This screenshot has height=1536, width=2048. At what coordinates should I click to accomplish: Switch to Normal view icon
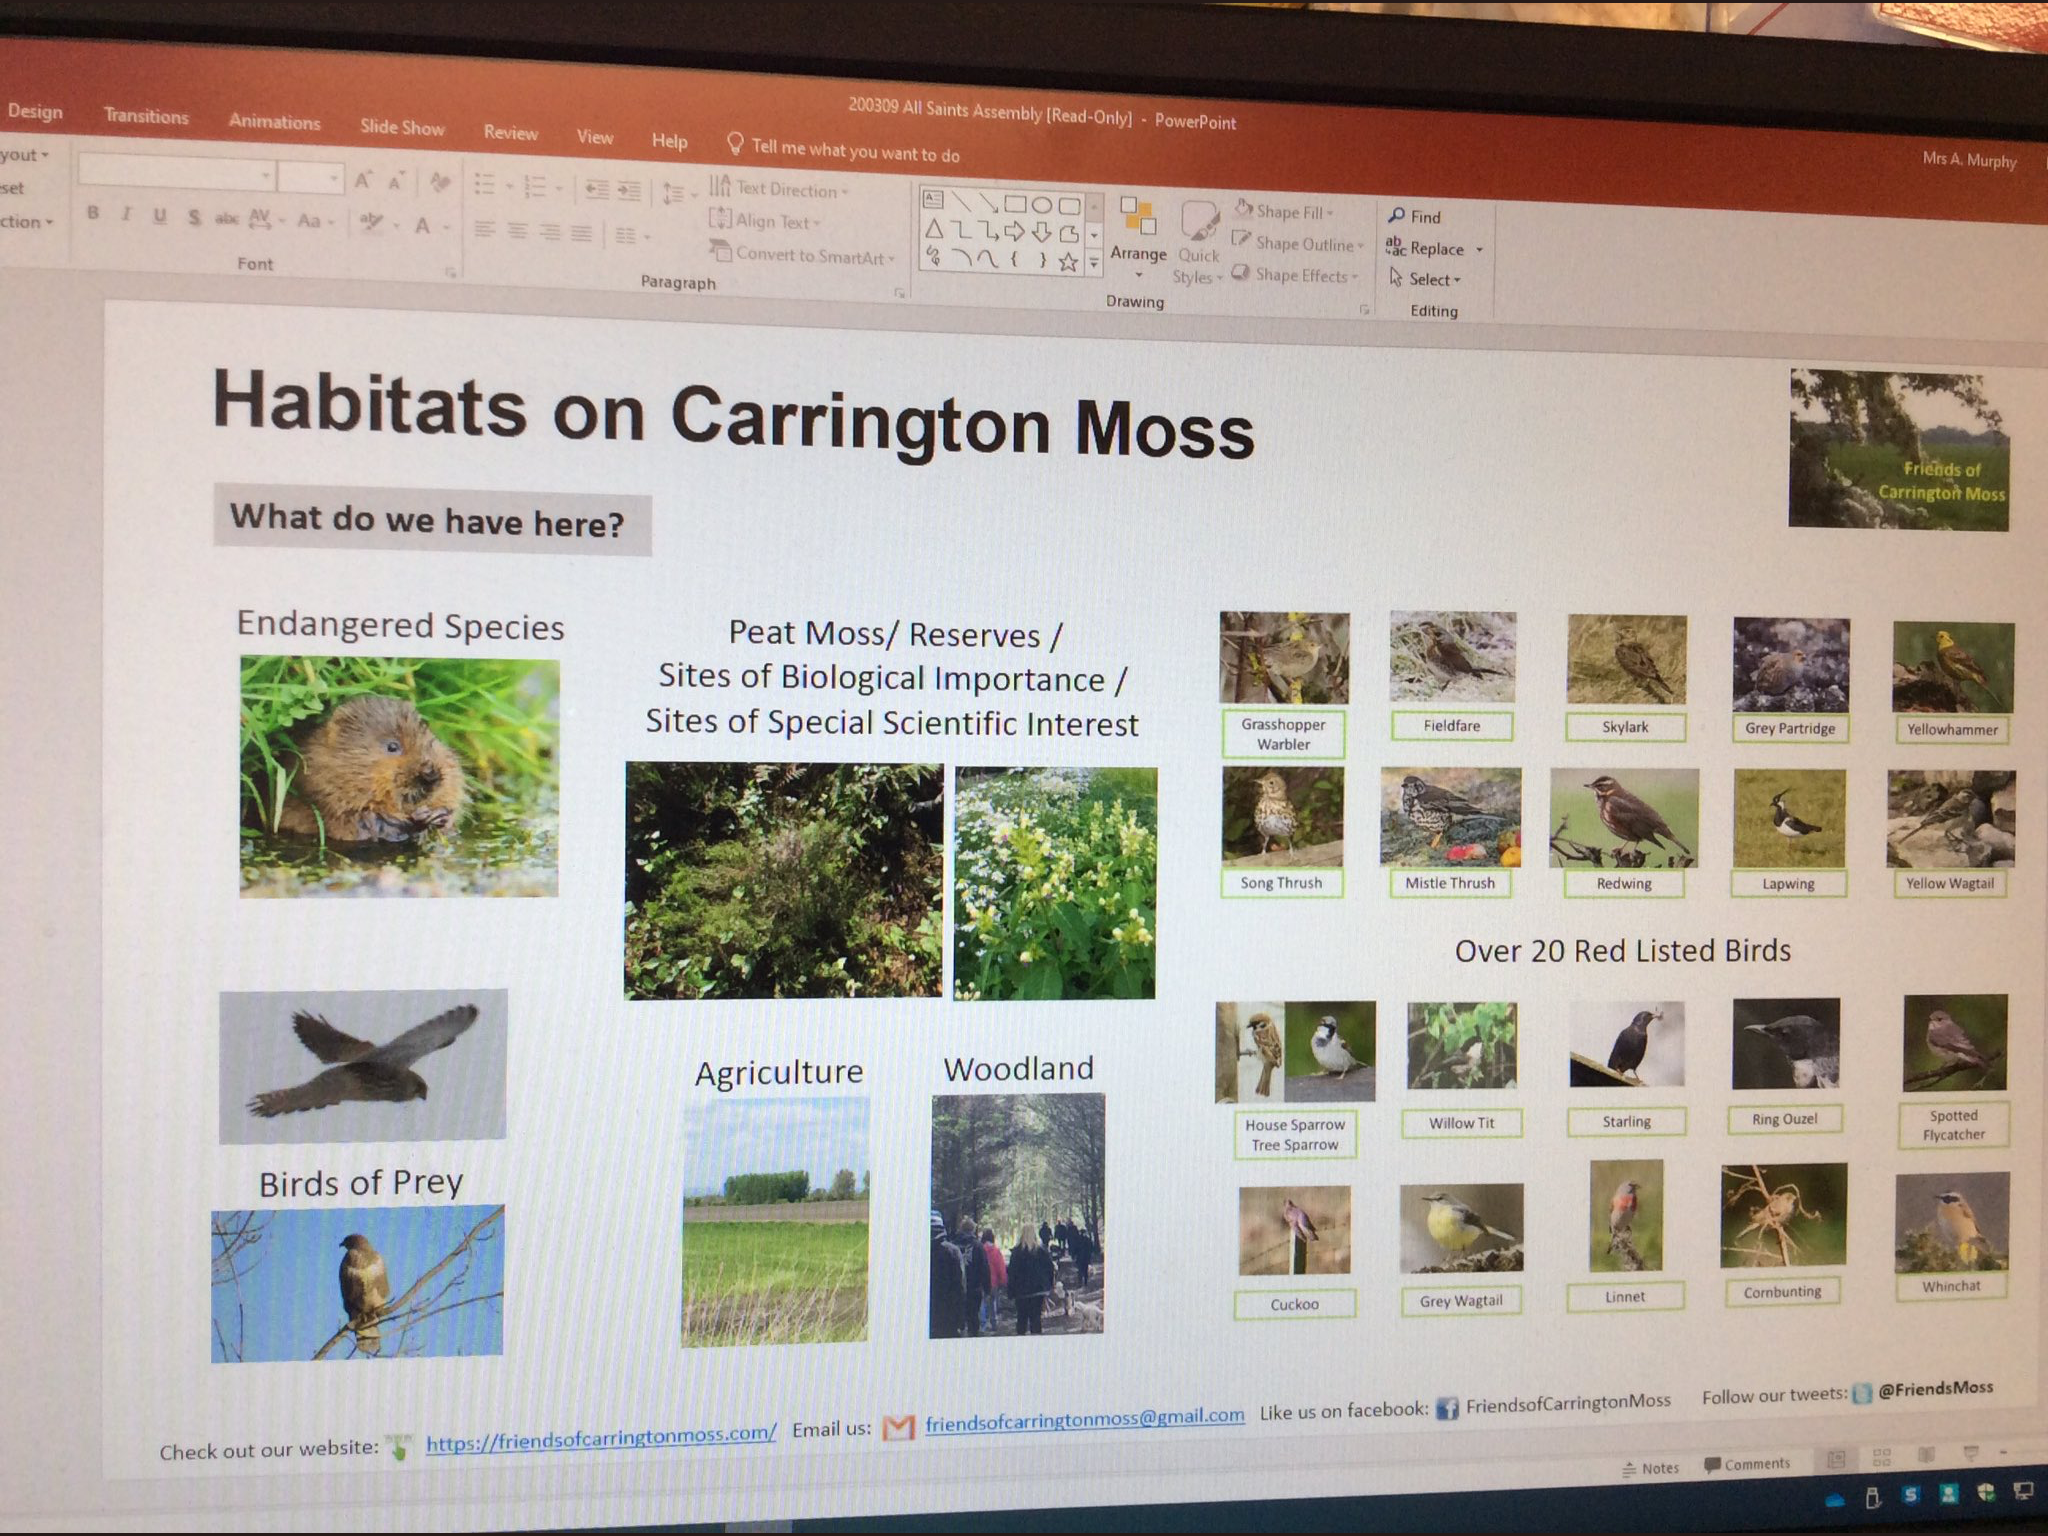(x=1836, y=1460)
